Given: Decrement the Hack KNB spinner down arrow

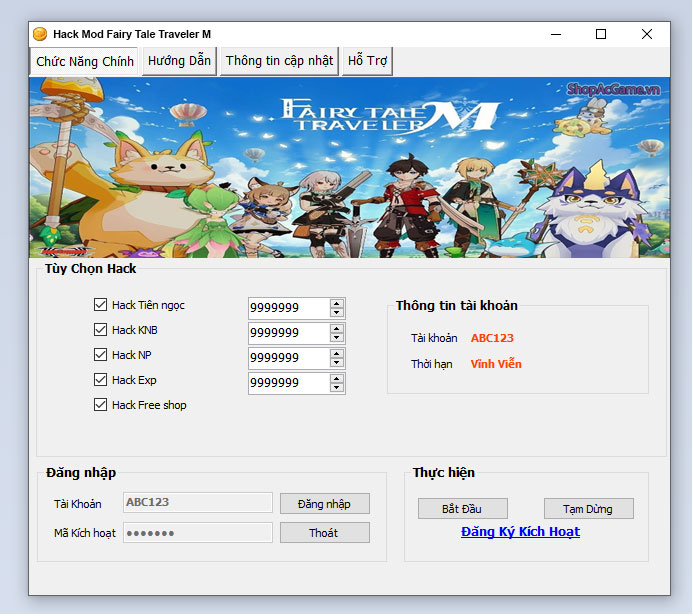Looking at the screenshot, I should [337, 338].
